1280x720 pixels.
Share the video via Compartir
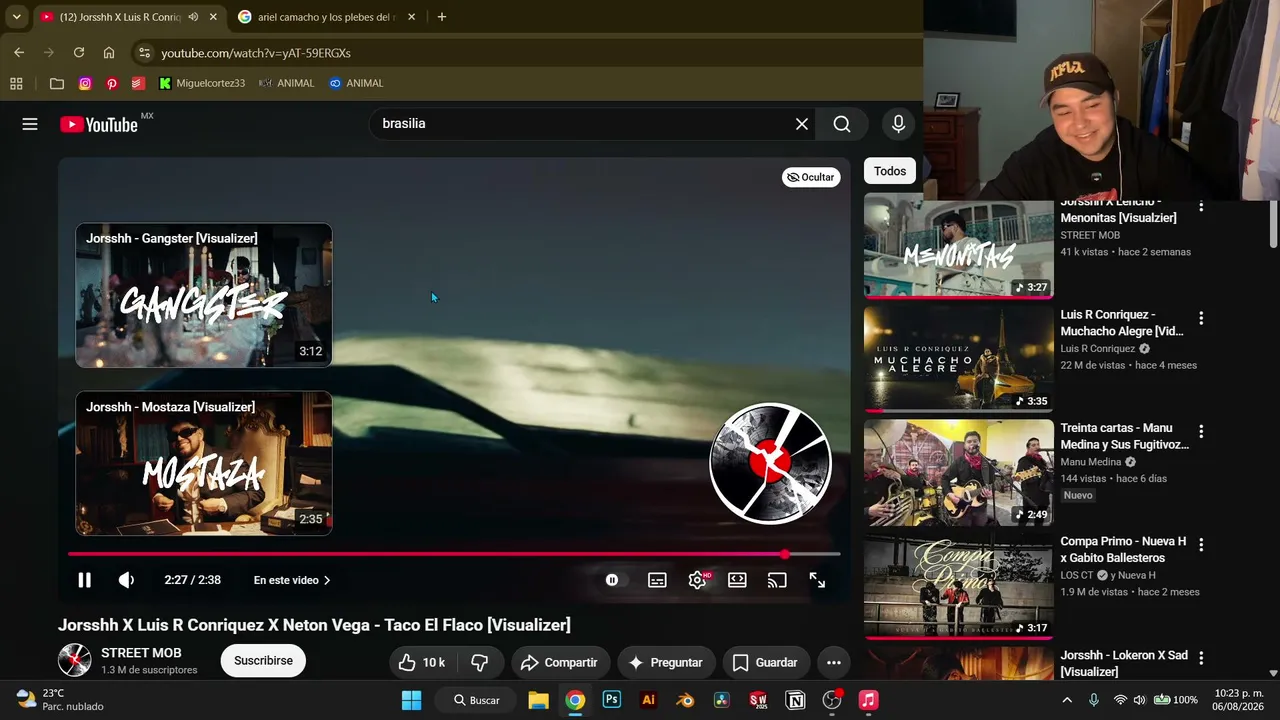click(x=559, y=662)
